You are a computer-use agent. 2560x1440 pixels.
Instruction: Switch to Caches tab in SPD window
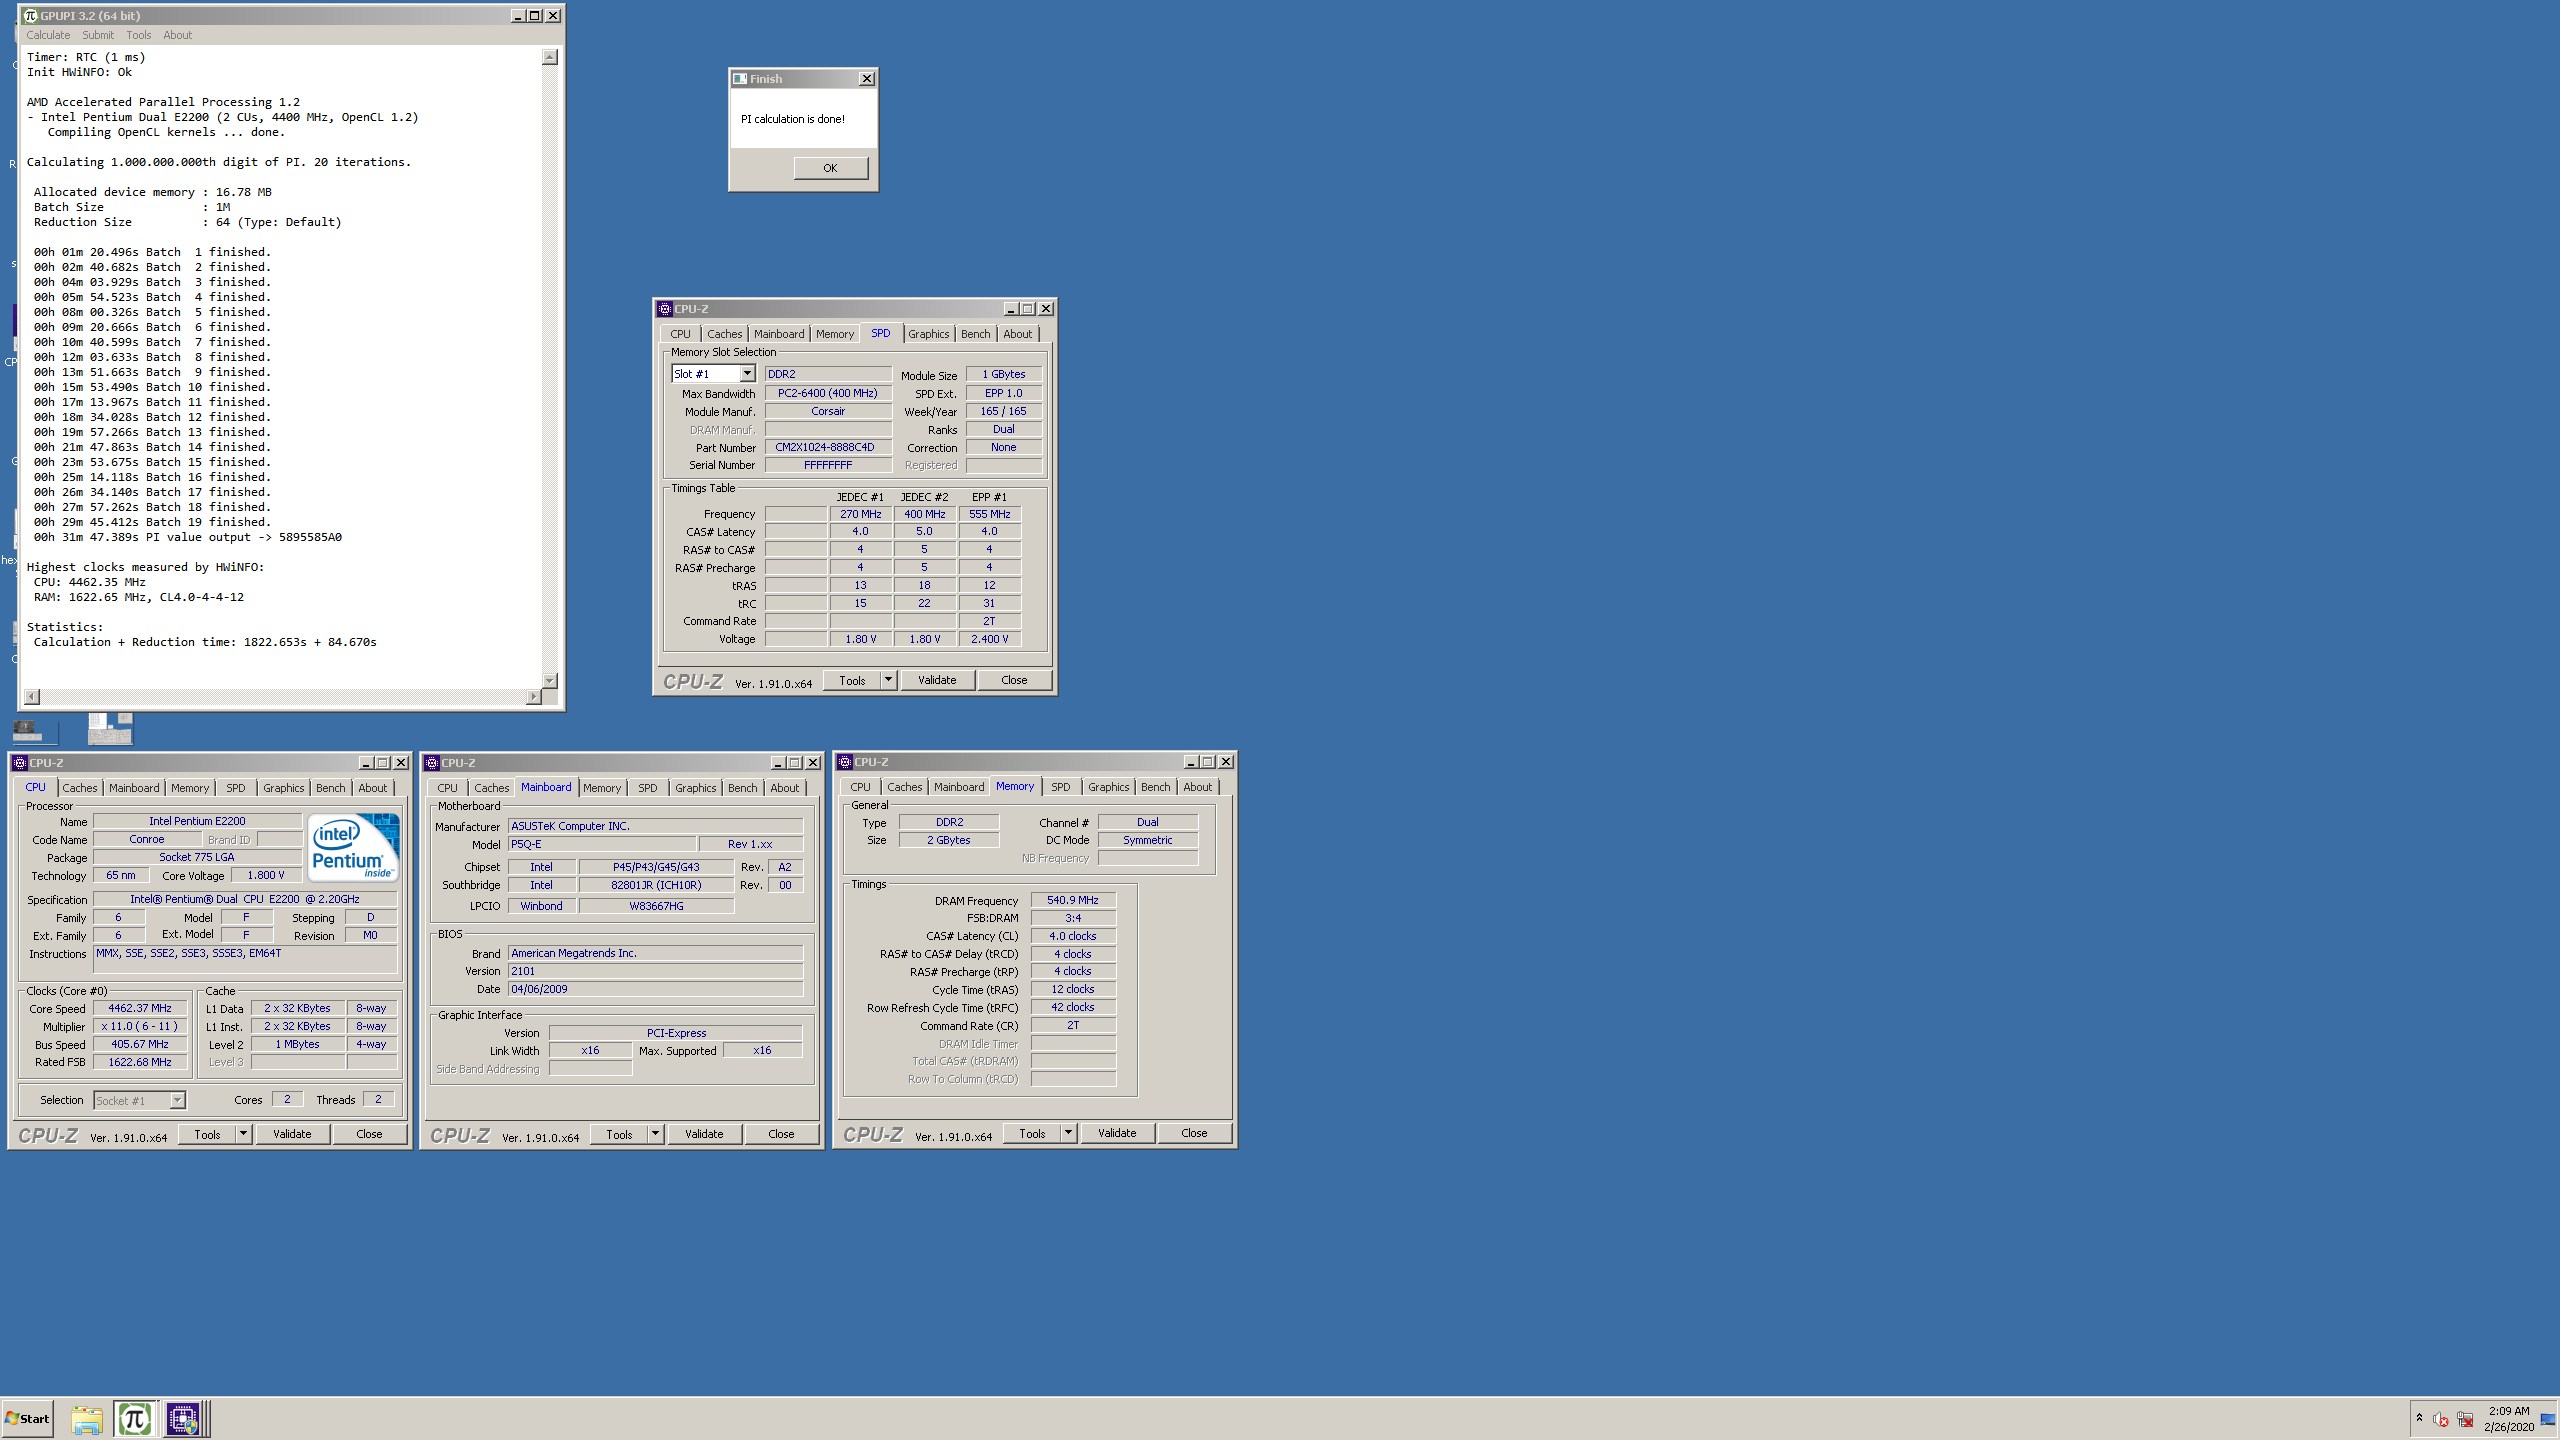click(725, 334)
